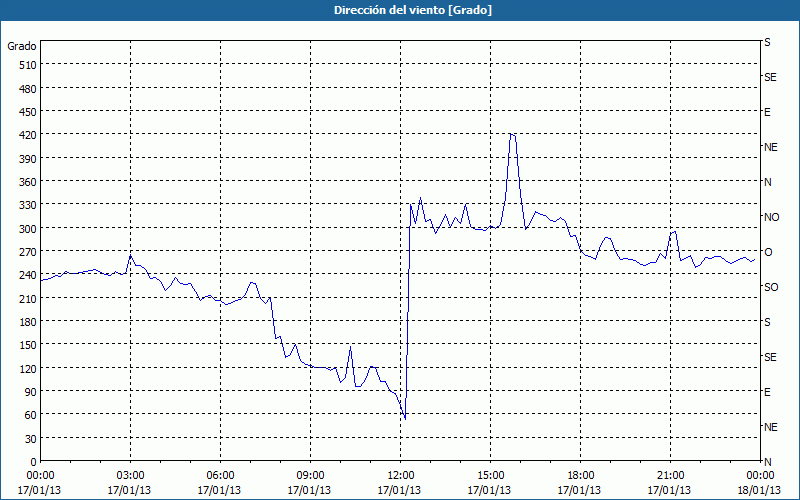Choose the 120 degree axis label
Viewport: 800px width, 500px height.
click(x=28, y=368)
